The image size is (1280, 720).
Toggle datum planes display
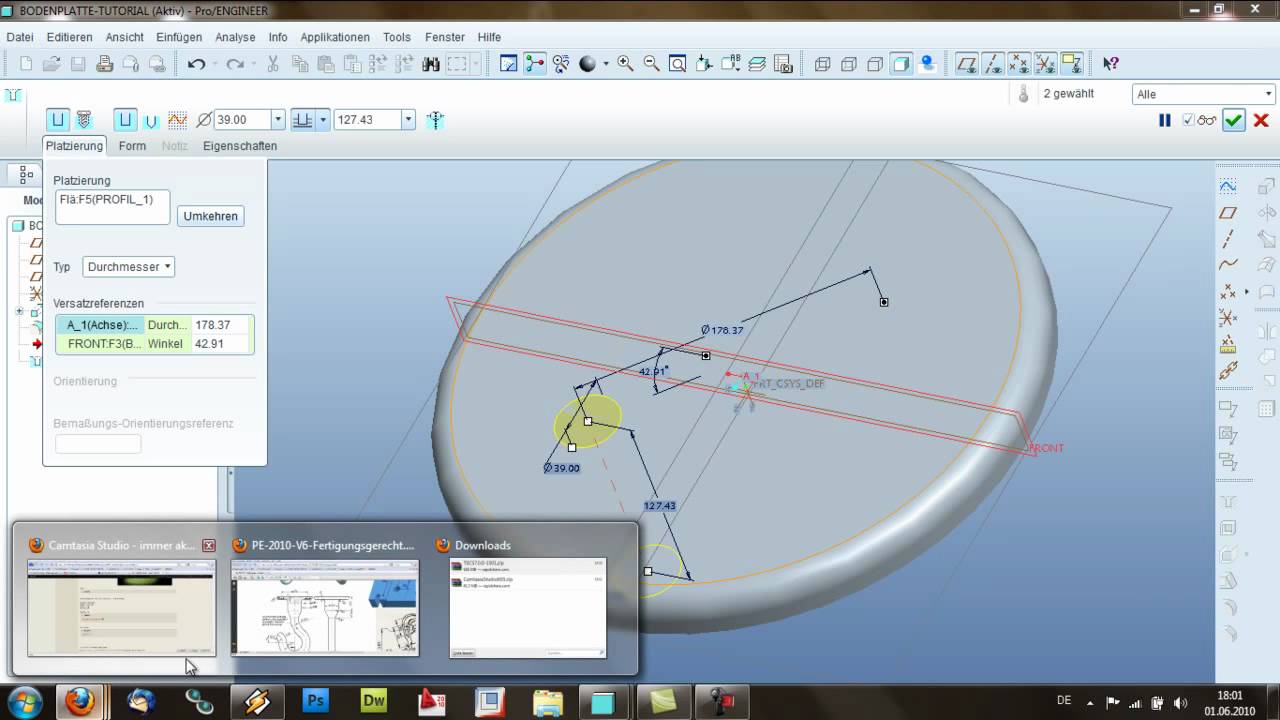click(x=967, y=64)
